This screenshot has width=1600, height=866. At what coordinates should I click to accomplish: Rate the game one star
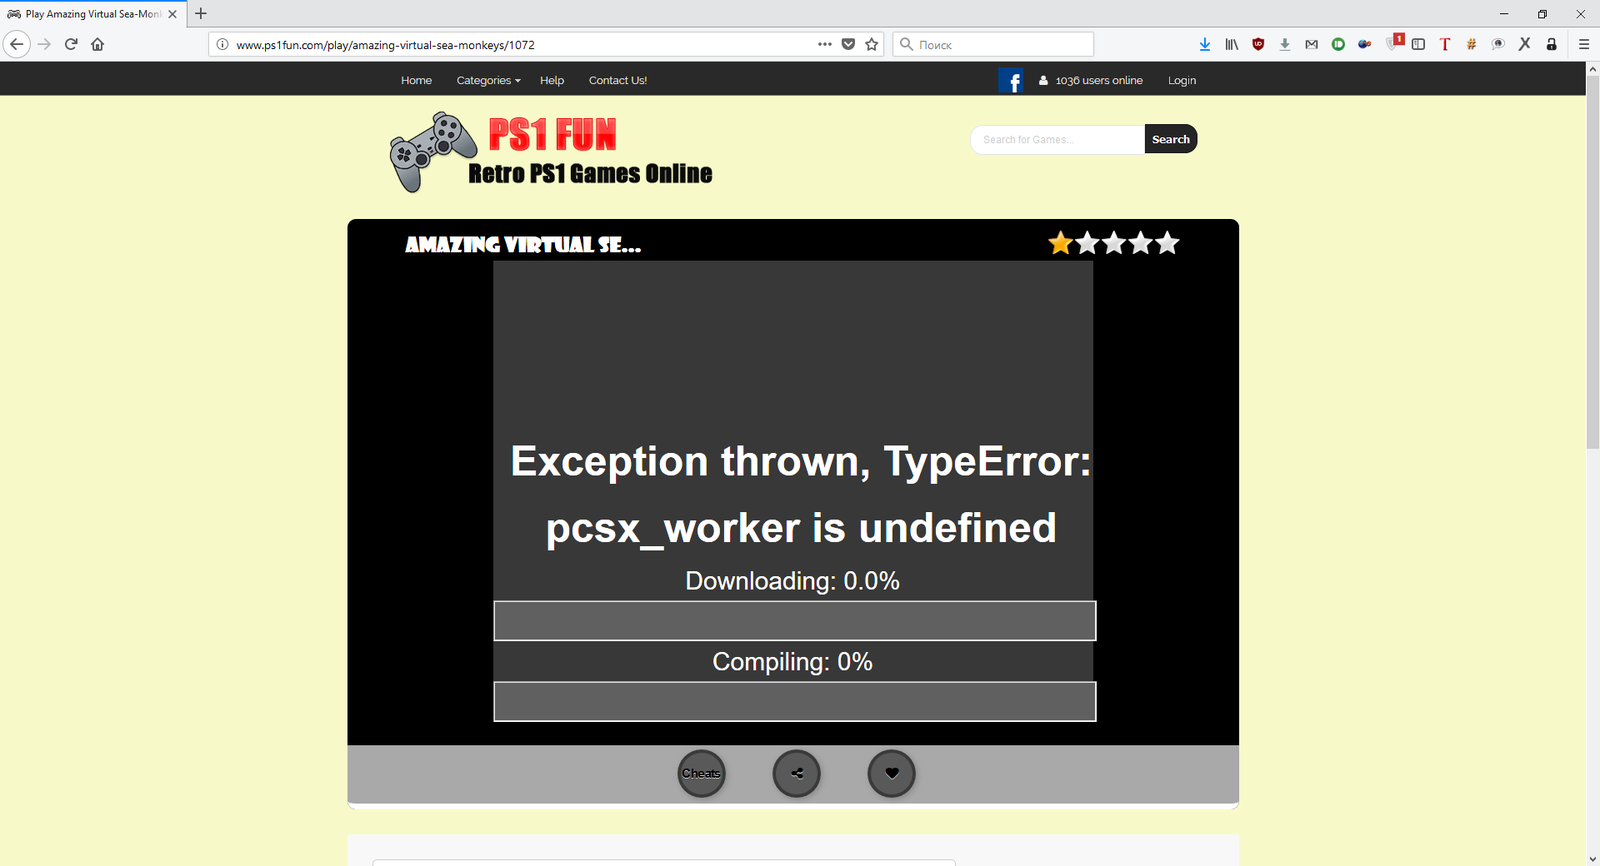click(x=1060, y=243)
